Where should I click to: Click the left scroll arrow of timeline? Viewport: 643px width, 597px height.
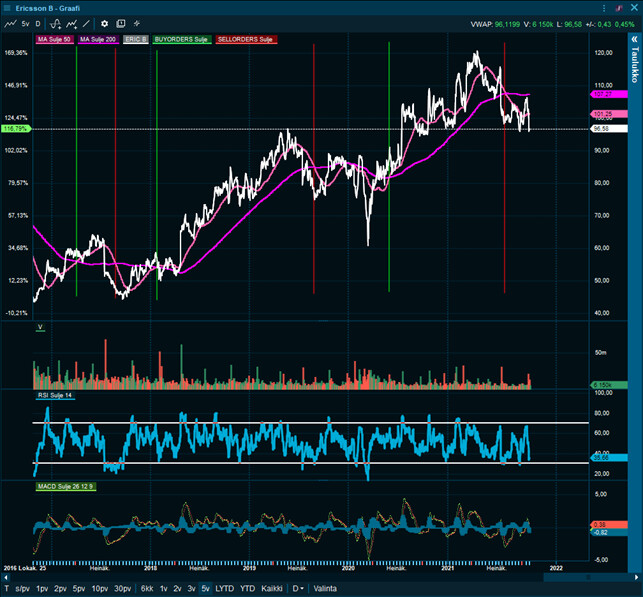5,577
